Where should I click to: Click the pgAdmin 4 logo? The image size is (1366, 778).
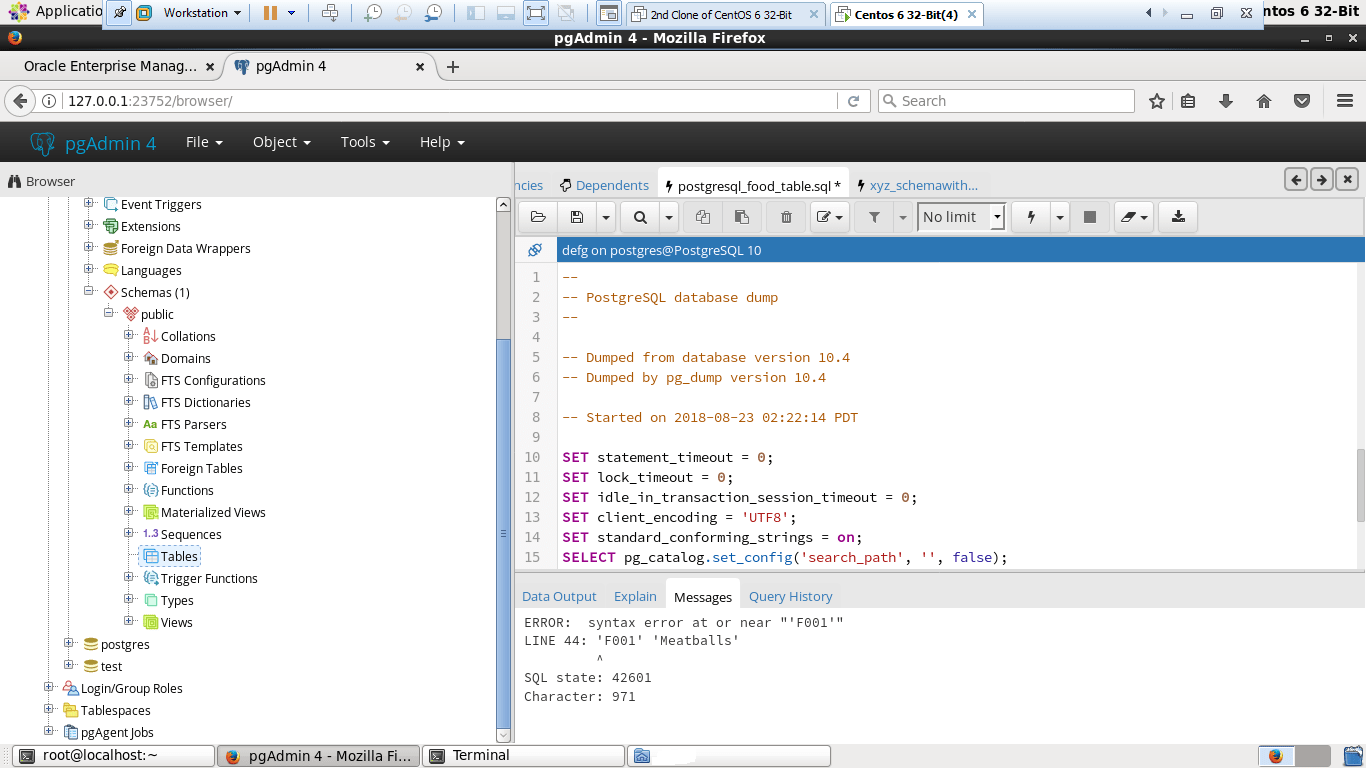click(x=93, y=143)
